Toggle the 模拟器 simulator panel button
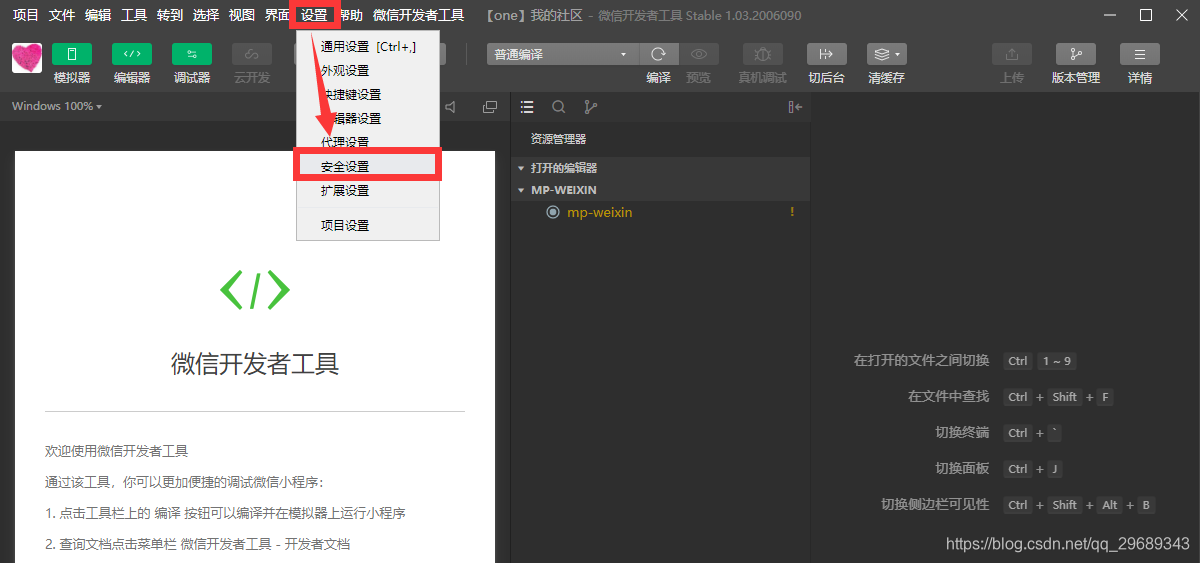The width and height of the screenshot is (1200, 563). pyautogui.click(x=72, y=54)
